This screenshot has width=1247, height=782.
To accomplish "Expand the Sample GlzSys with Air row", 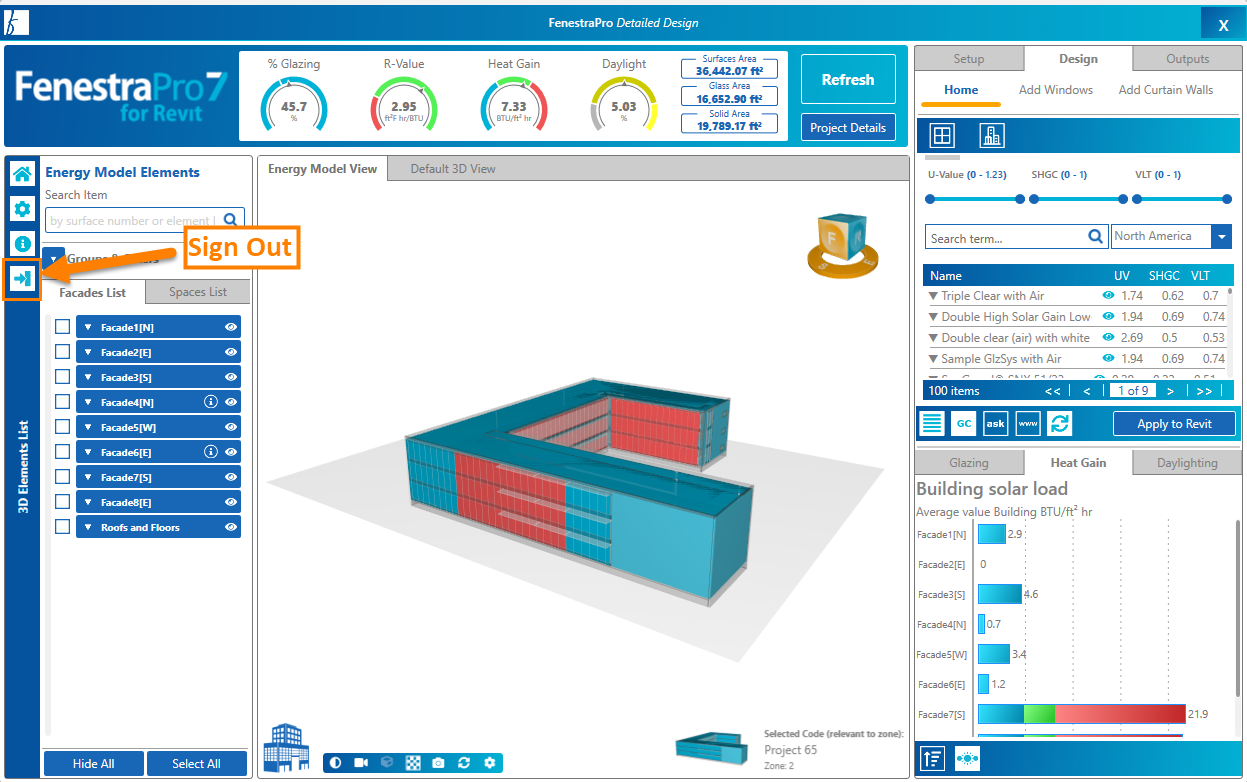I will tap(933, 359).
